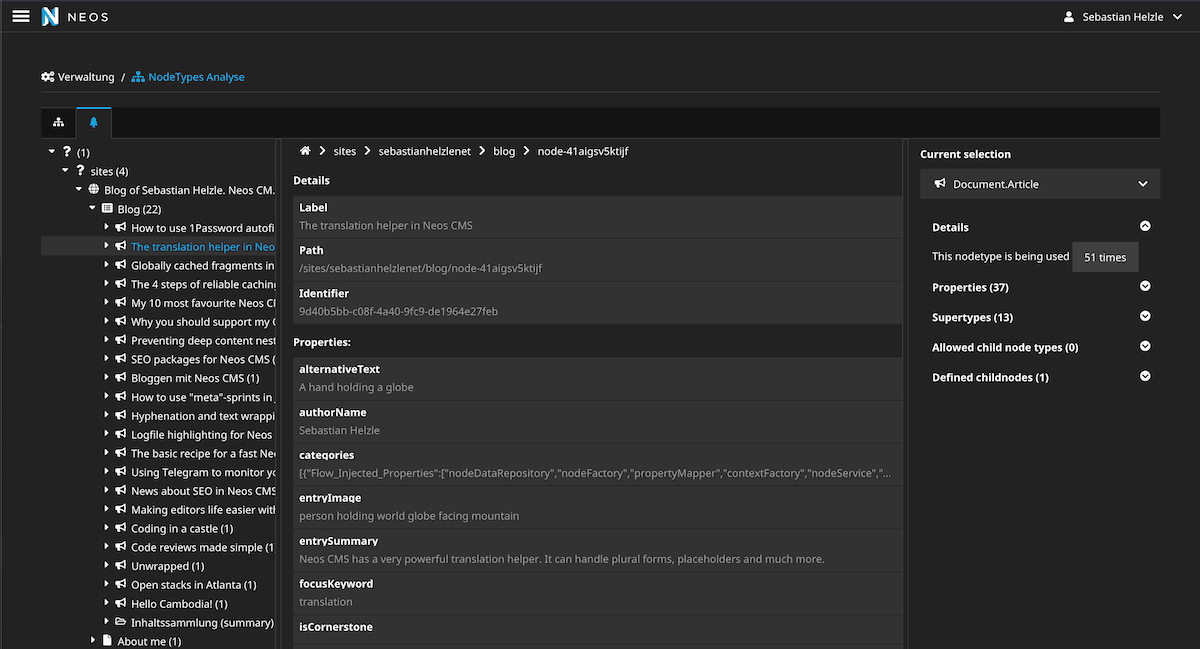Collapse the Details section in sidebar
This screenshot has width=1200, height=649.
click(1145, 227)
